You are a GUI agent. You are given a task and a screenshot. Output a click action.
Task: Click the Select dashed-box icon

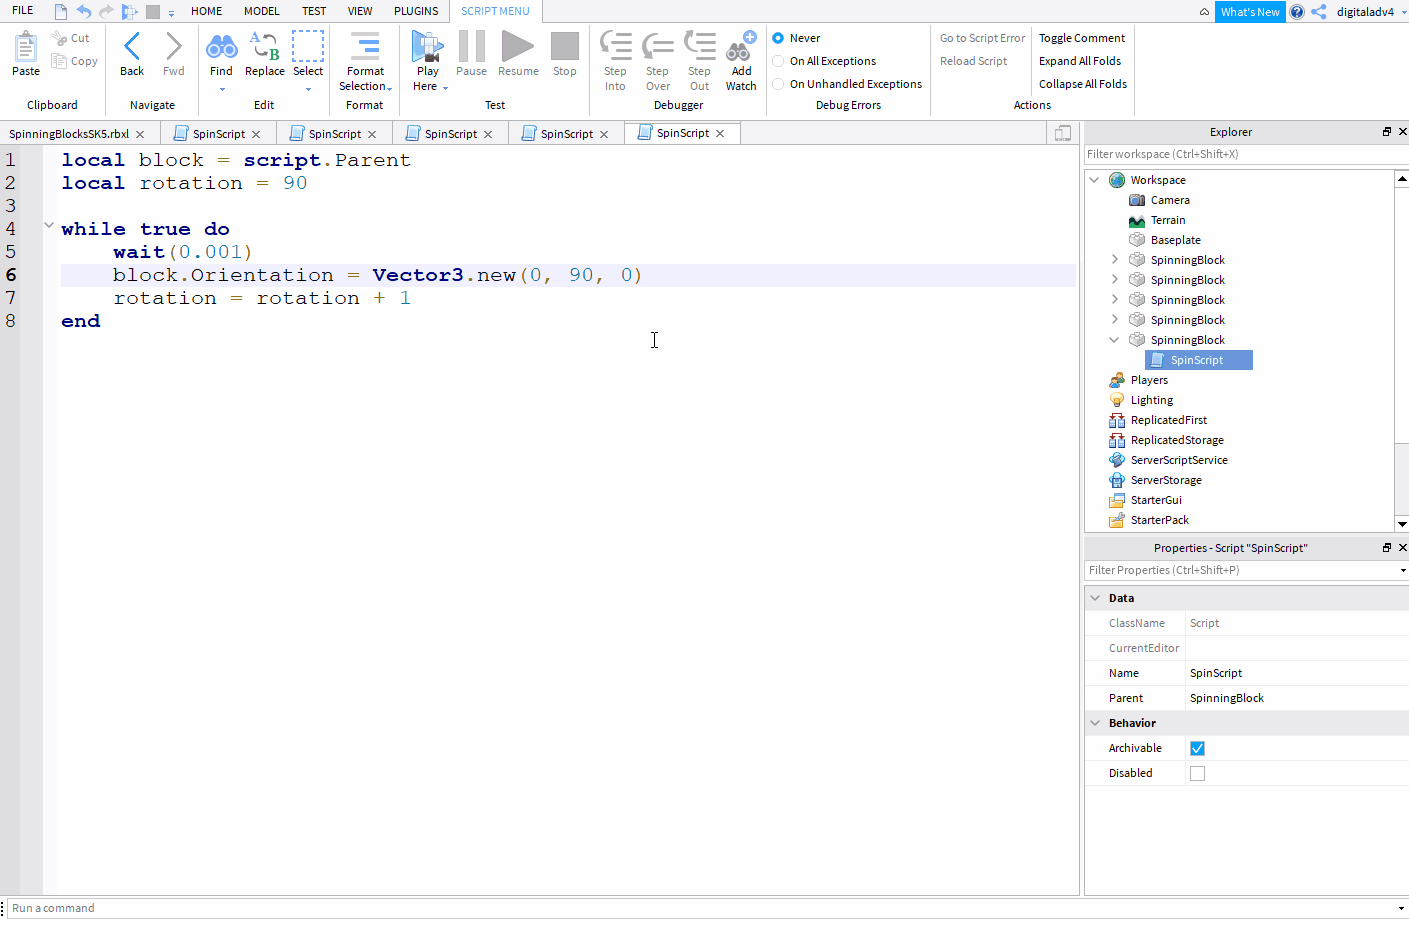(308, 46)
